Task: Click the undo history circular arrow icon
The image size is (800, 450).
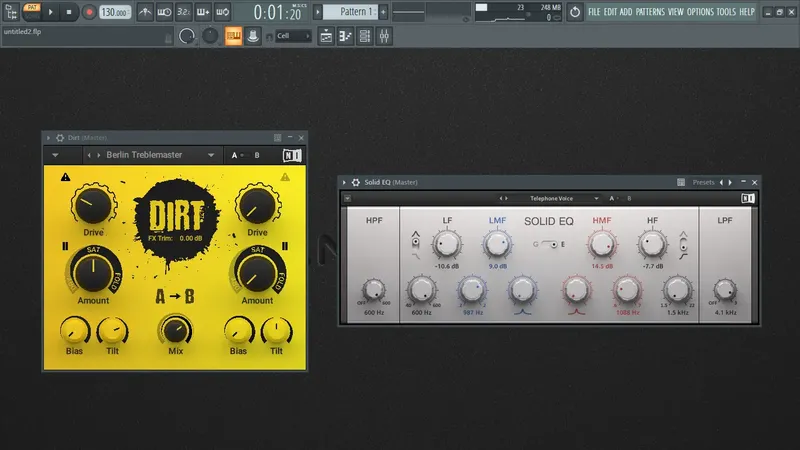Action: pyautogui.click(x=575, y=12)
